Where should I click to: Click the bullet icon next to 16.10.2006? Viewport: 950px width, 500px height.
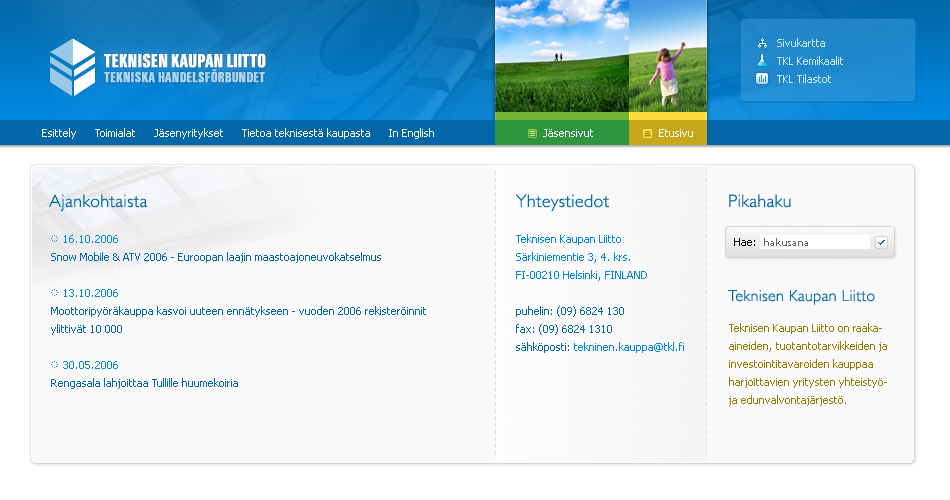pos(55,239)
